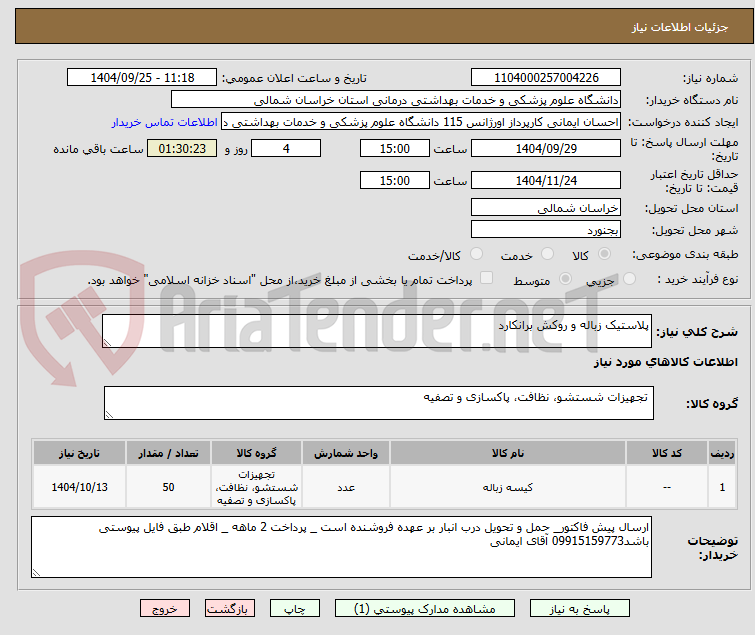Click the شرح کلی نیاز text area

[x=377, y=331]
